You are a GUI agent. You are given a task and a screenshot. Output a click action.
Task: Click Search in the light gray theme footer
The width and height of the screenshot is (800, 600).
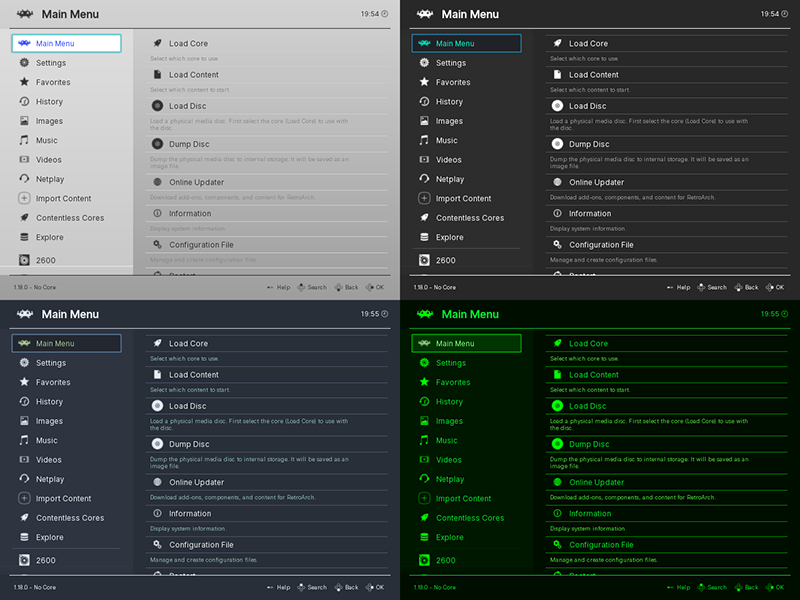312,287
